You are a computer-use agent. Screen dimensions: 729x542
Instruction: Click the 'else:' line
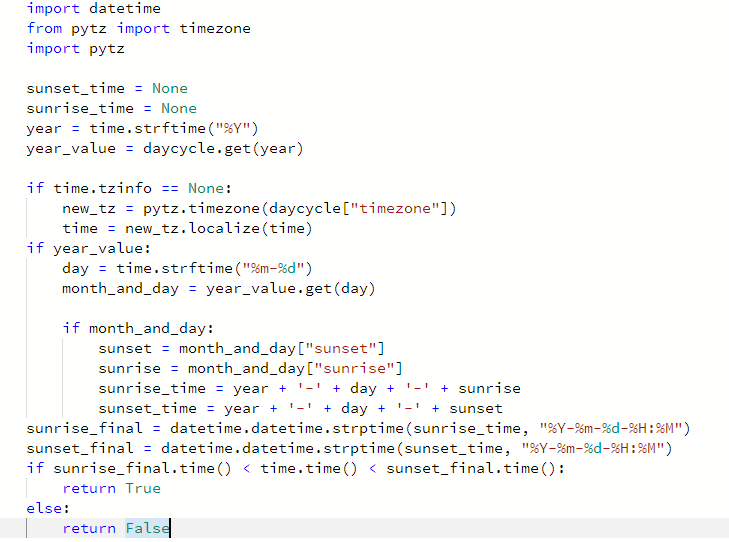(48, 508)
